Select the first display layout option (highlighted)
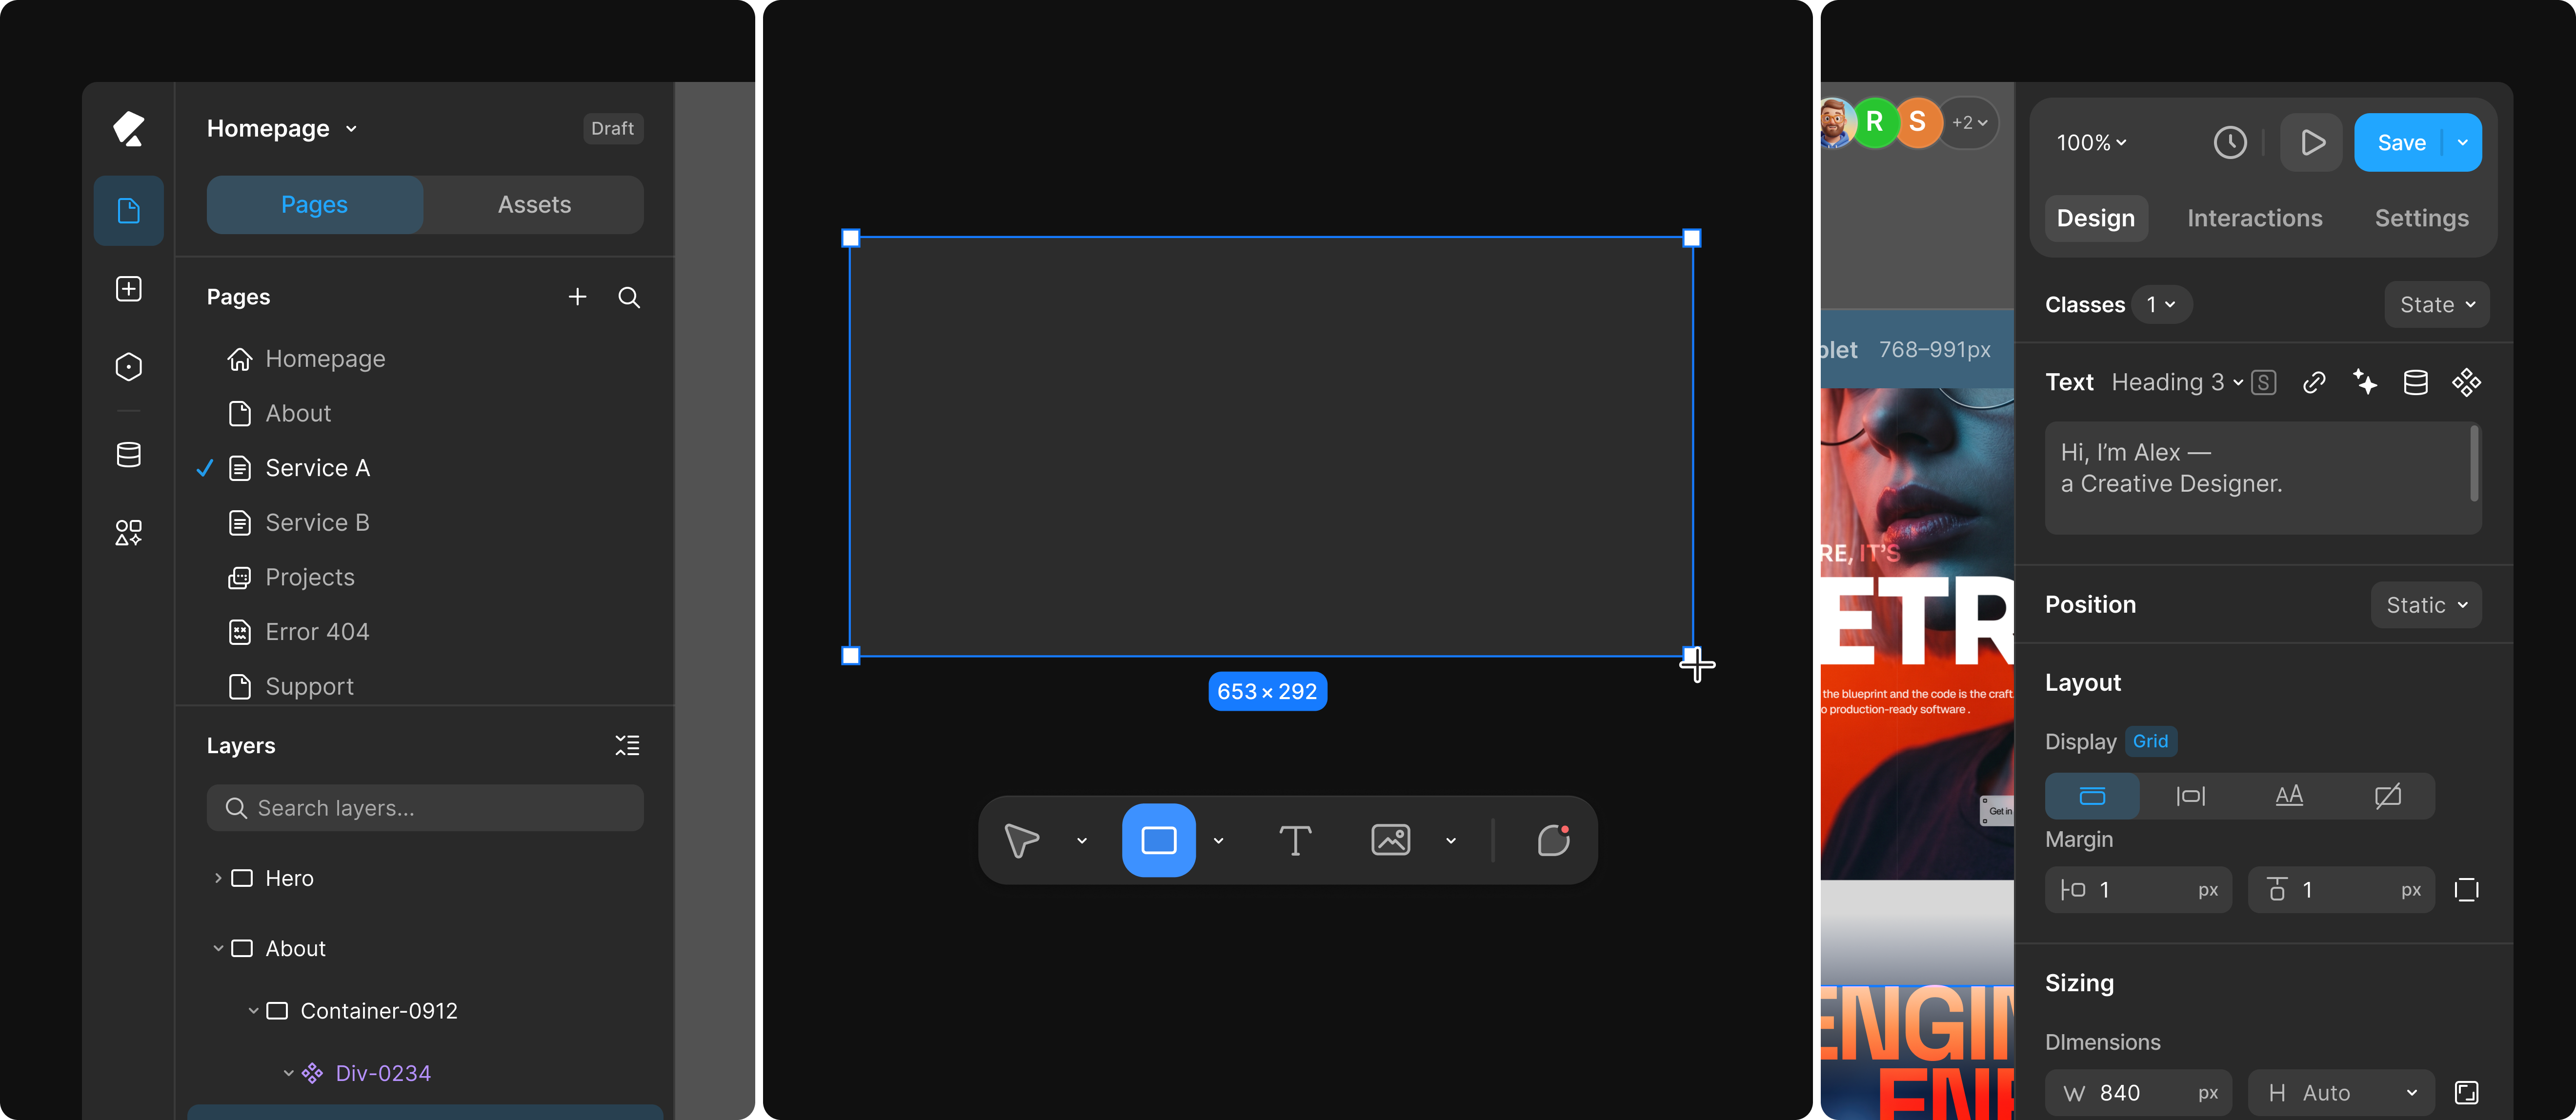Screen dimensions: 2576x1120 [2092, 796]
